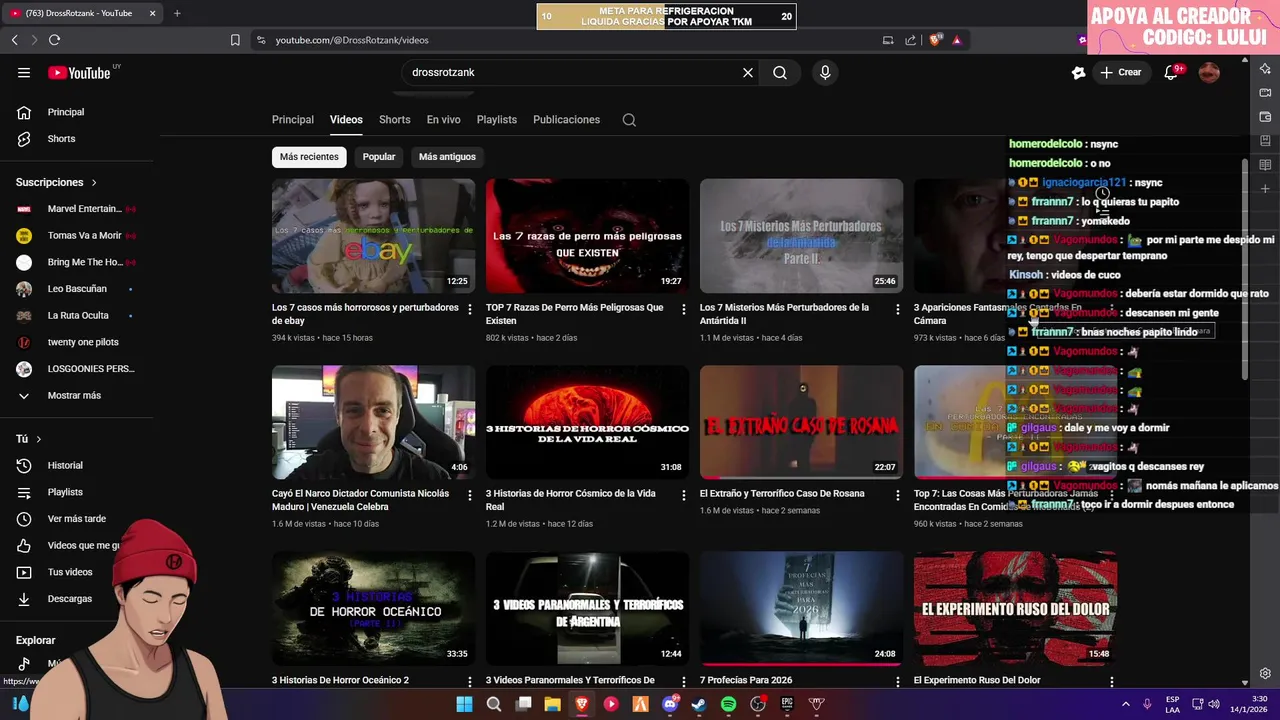Reload the page
The width and height of the screenshot is (1280, 720).
[x=54, y=40]
